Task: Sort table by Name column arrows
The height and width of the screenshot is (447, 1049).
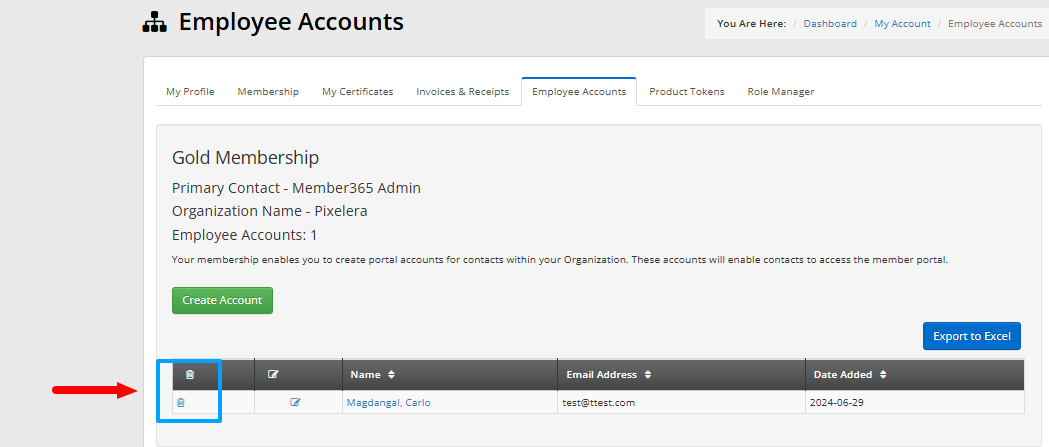Action: point(391,375)
